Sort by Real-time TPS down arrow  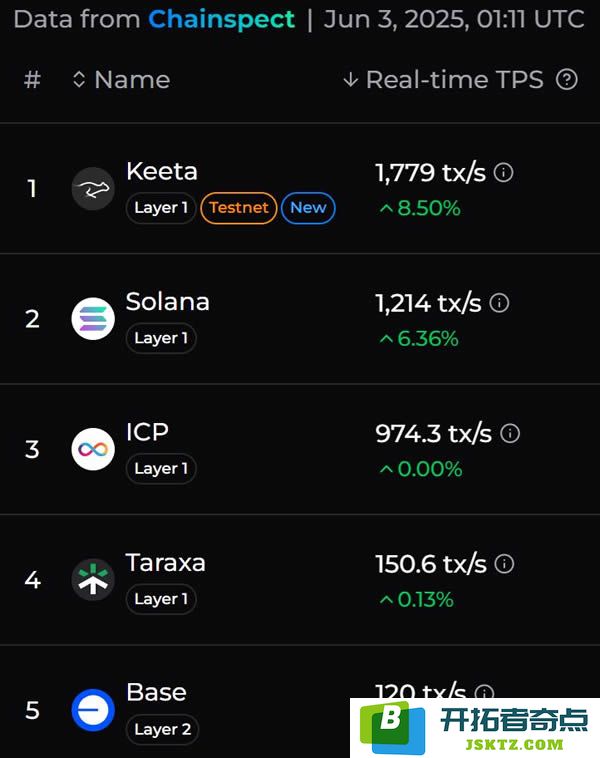pyautogui.click(x=351, y=80)
